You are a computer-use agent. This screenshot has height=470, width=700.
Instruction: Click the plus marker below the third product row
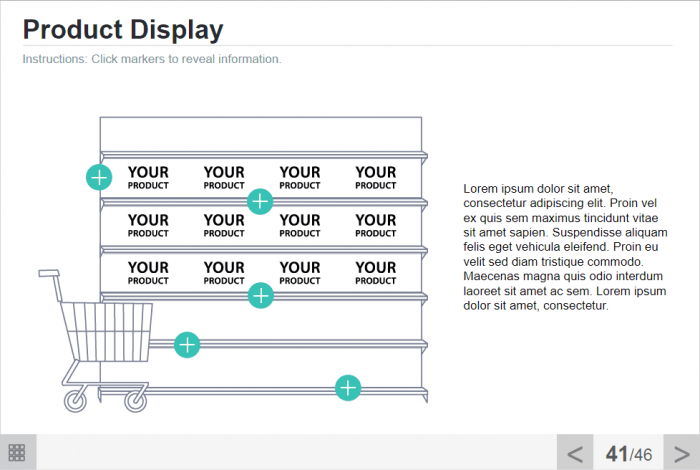261,295
